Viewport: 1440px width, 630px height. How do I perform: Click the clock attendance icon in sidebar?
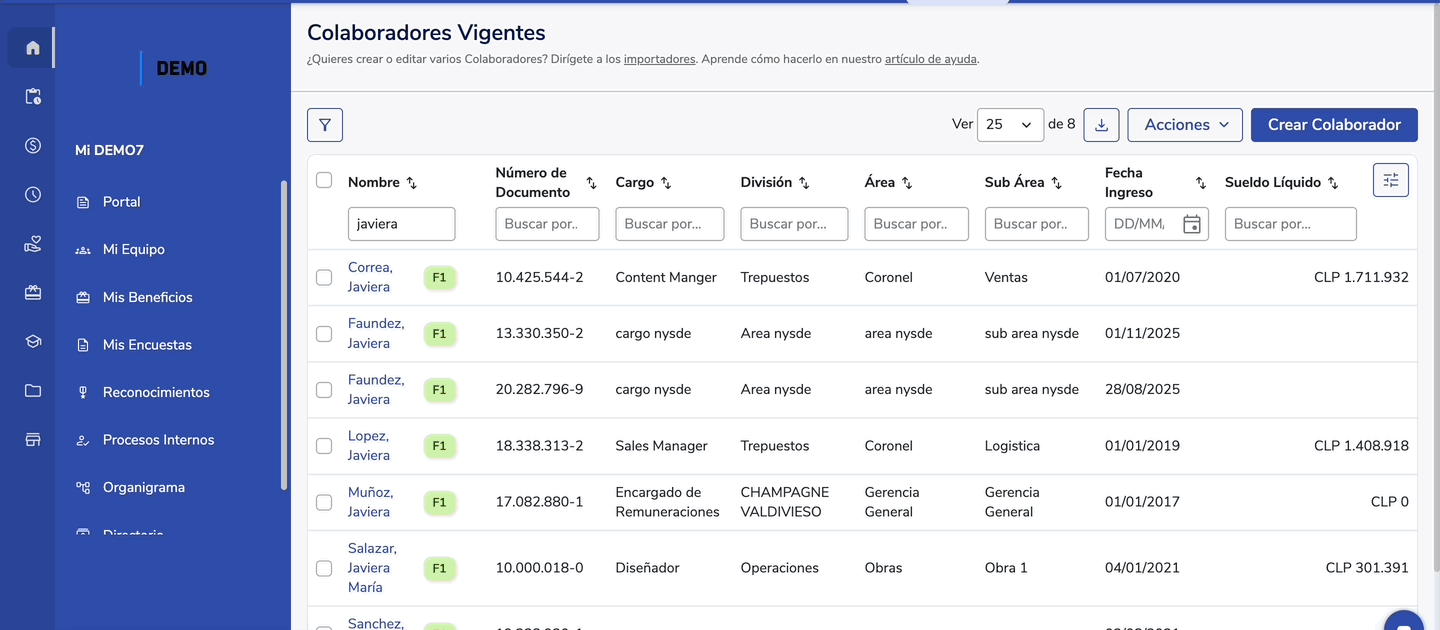point(33,195)
